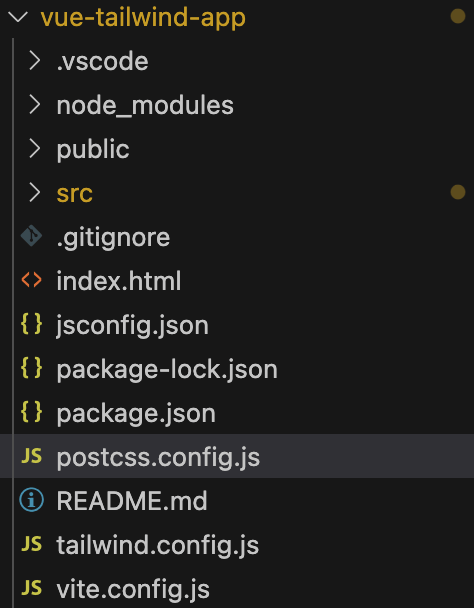This screenshot has width=474, height=608.
Task: Click the HTML brackets icon for index.html
Action: click(31, 280)
